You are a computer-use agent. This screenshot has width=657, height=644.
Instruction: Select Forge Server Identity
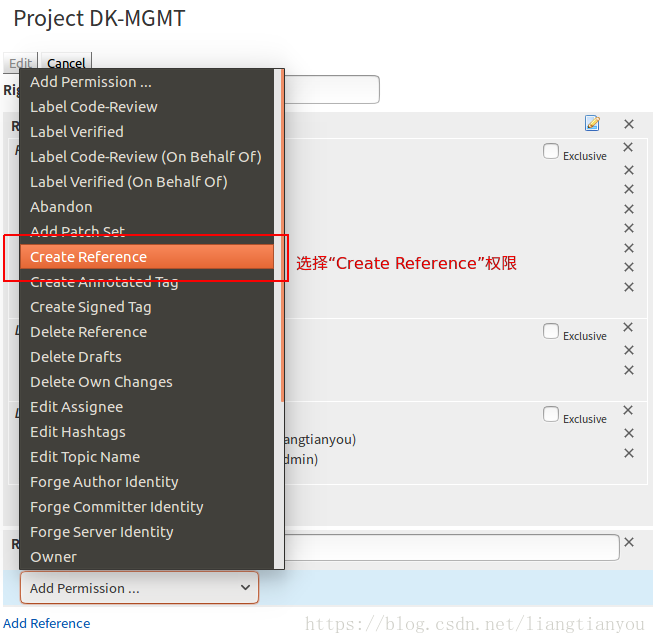[147, 532]
